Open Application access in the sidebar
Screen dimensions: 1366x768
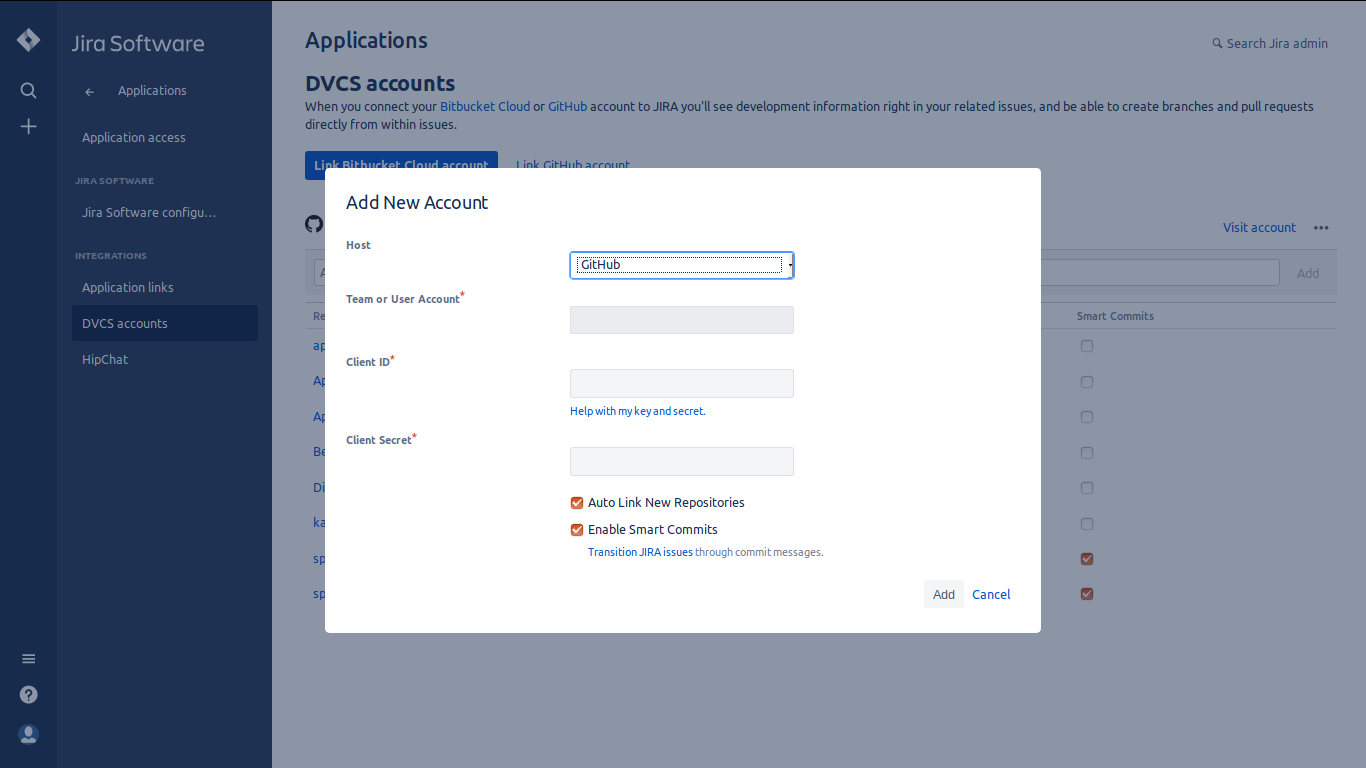(134, 138)
